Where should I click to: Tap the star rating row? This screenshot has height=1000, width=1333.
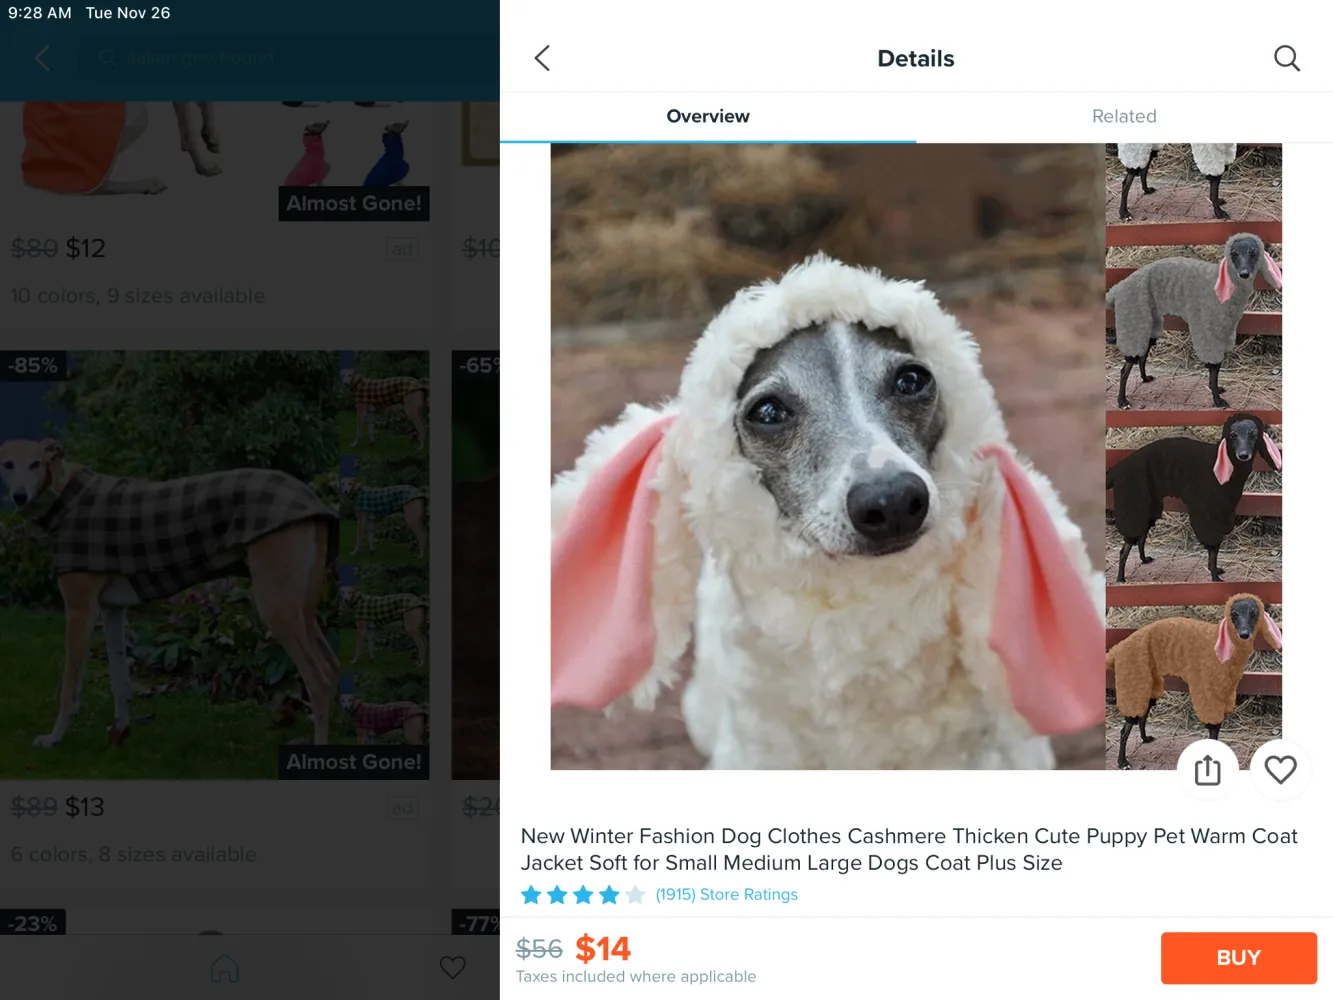point(583,894)
